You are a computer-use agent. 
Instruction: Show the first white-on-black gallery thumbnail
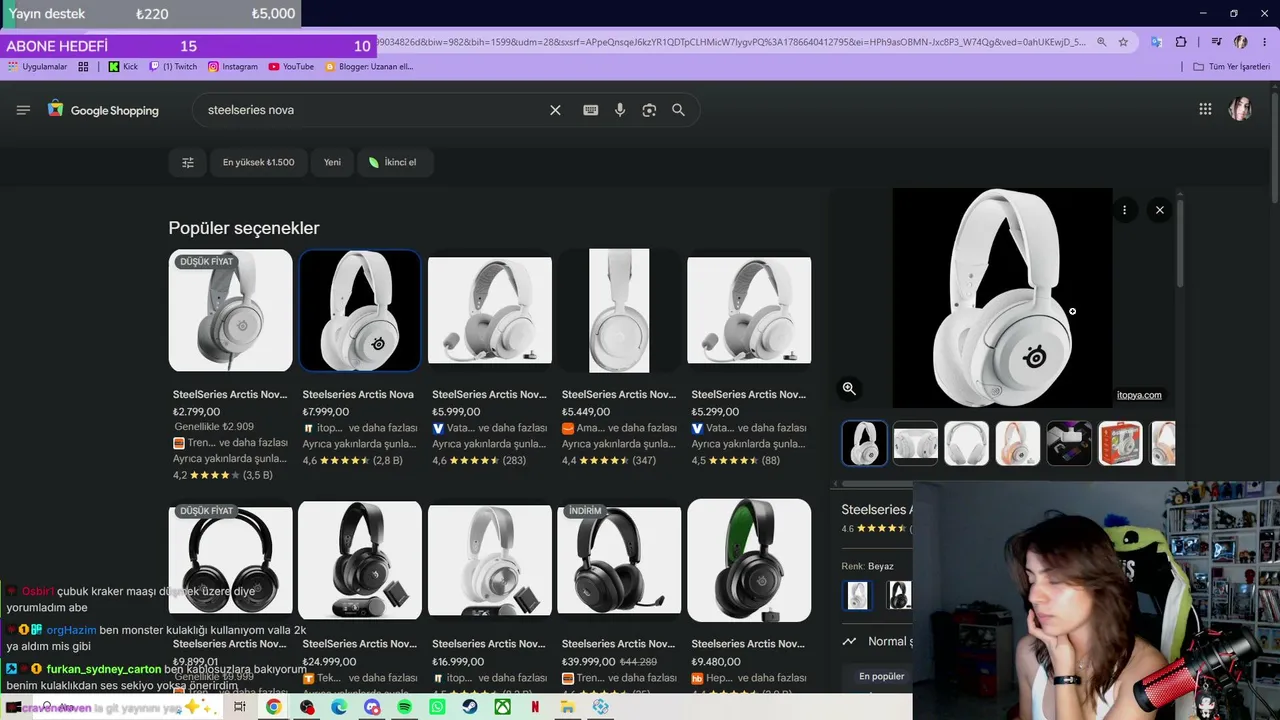coord(865,443)
